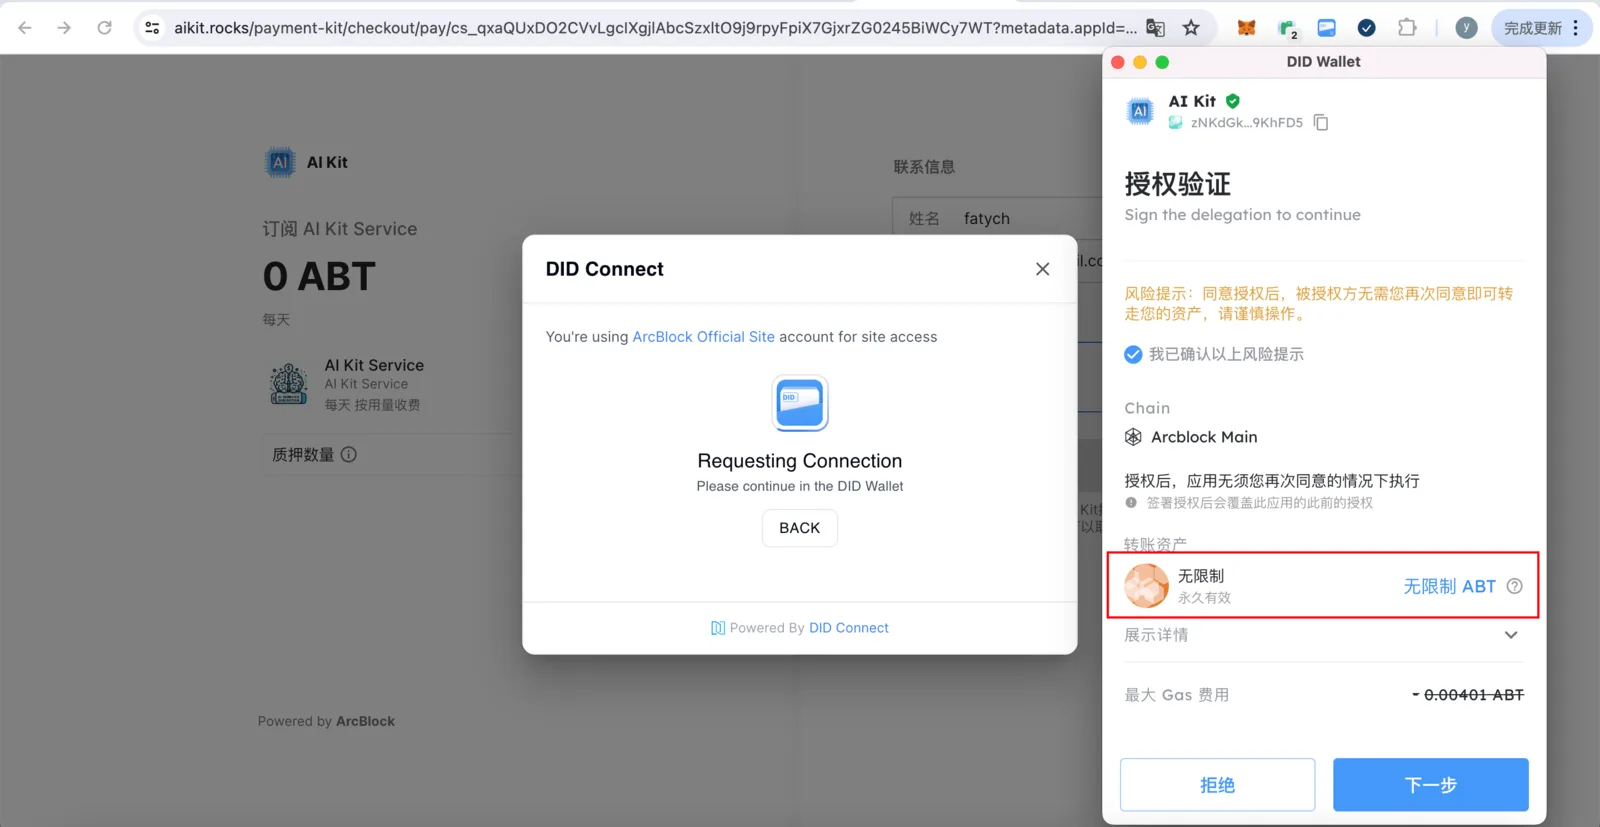The width and height of the screenshot is (1600, 827).
Task: Click Sign the delegation to continue text
Action: (1242, 215)
